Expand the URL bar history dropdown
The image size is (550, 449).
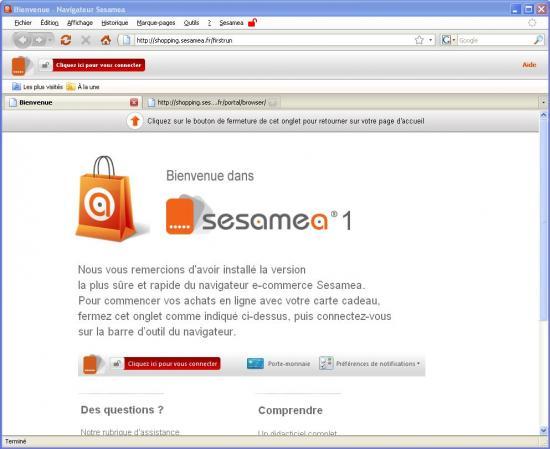[430, 40]
